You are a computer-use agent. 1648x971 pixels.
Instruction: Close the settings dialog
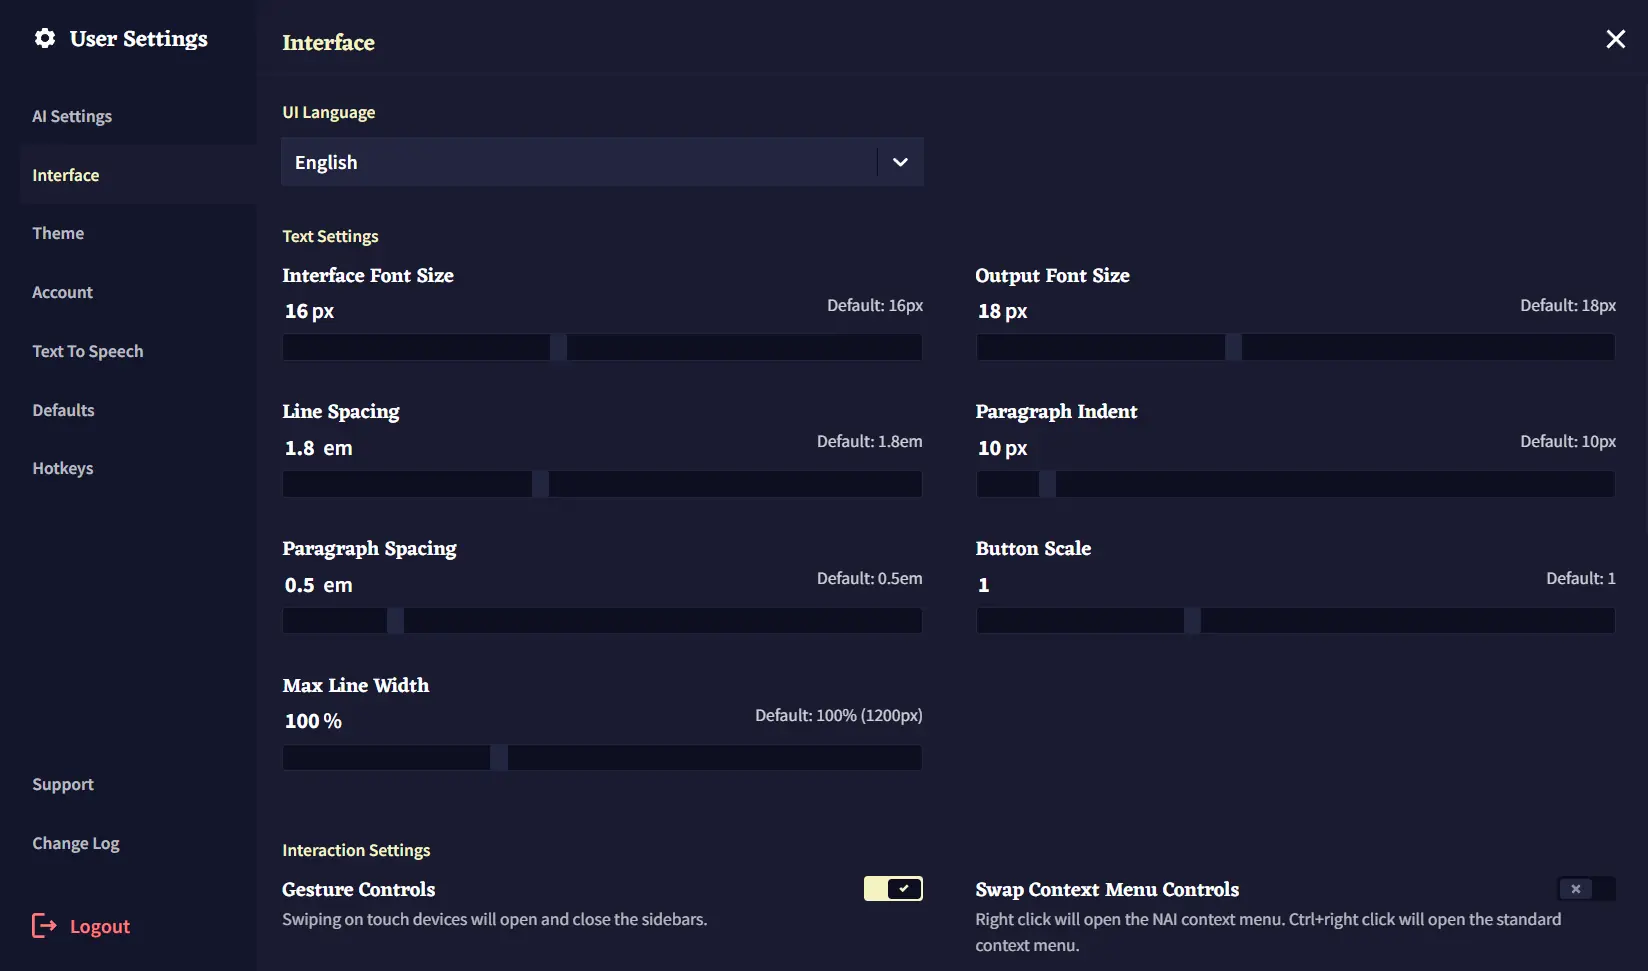(x=1615, y=39)
